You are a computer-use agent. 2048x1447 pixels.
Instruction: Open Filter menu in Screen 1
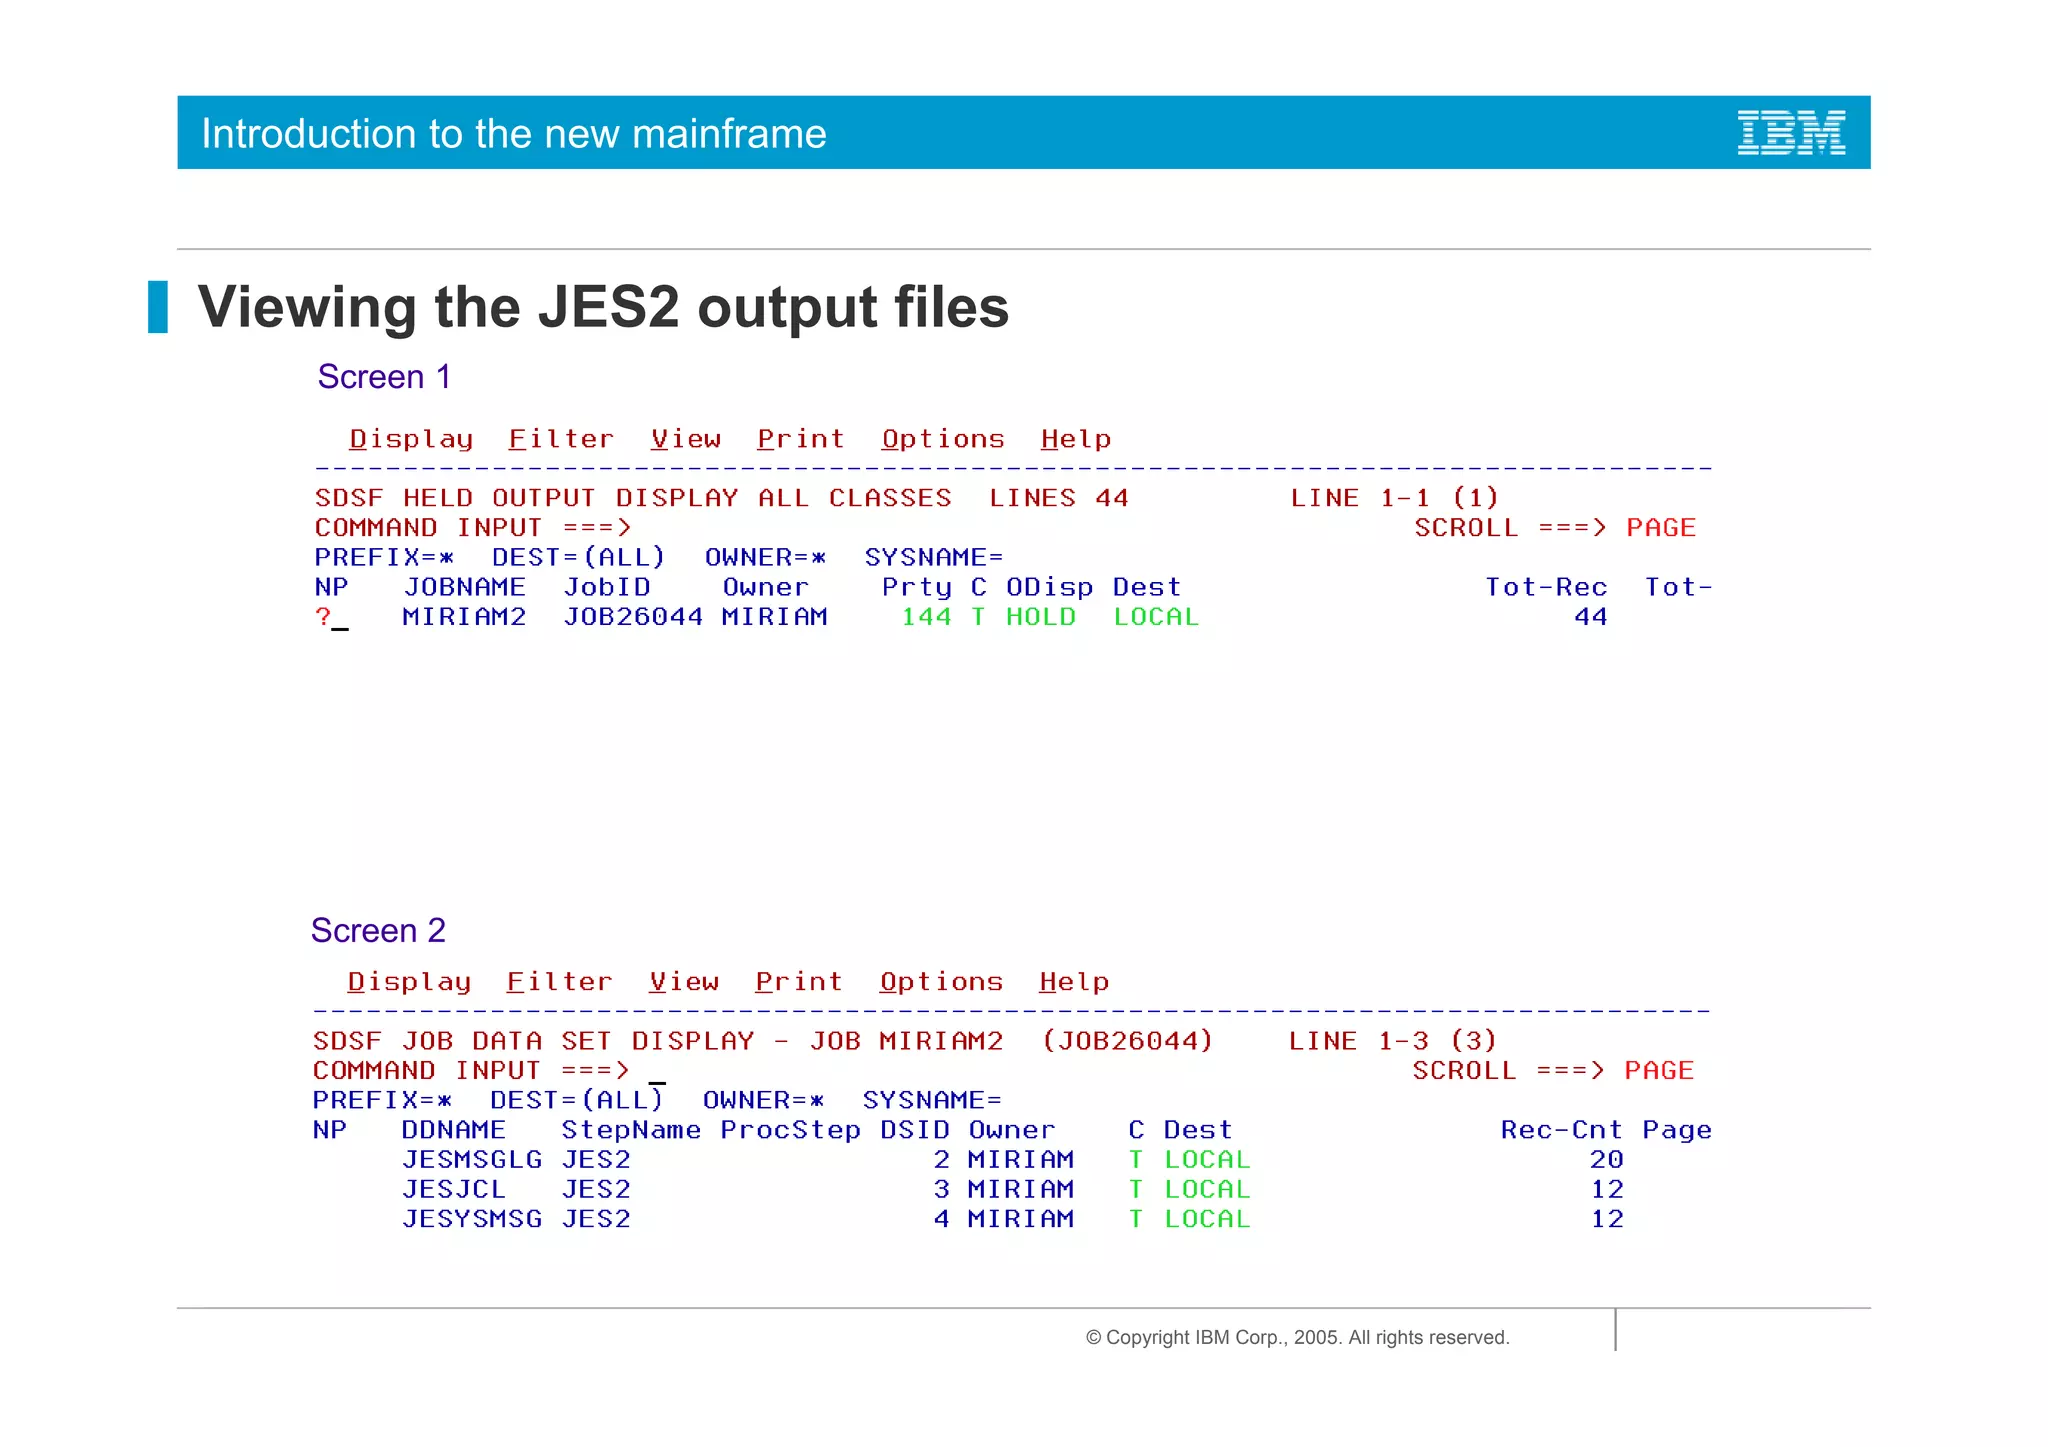[560, 439]
